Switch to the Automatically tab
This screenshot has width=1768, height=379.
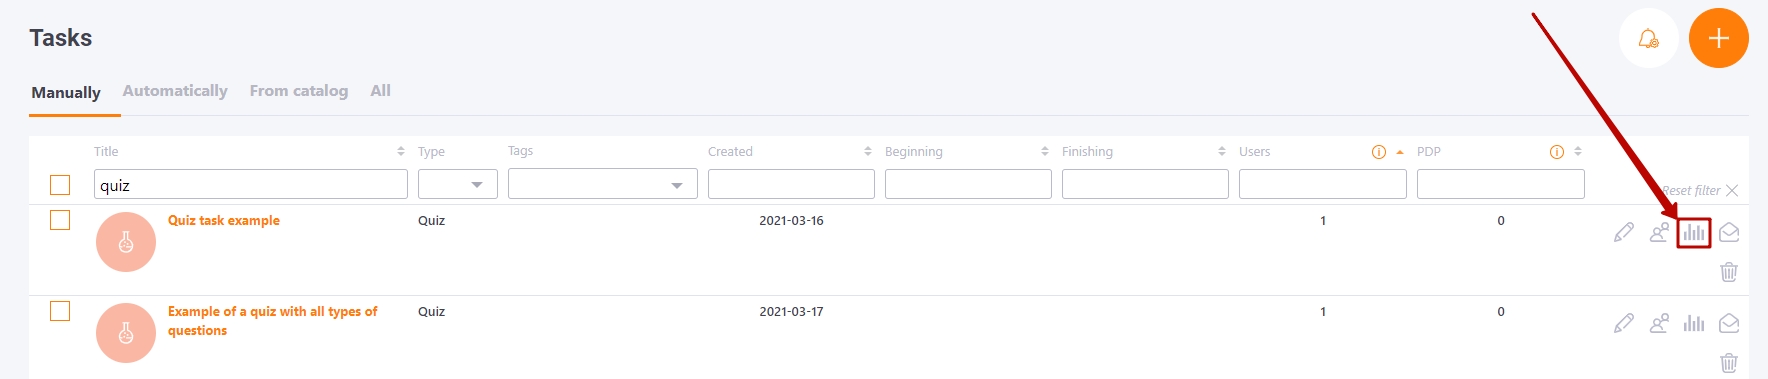[x=175, y=91]
